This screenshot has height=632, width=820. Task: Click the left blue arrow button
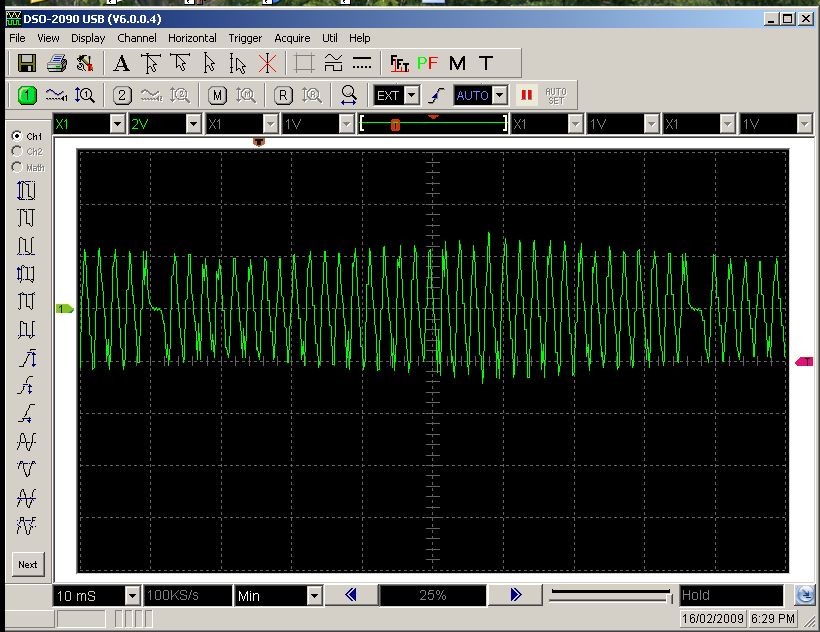point(351,595)
